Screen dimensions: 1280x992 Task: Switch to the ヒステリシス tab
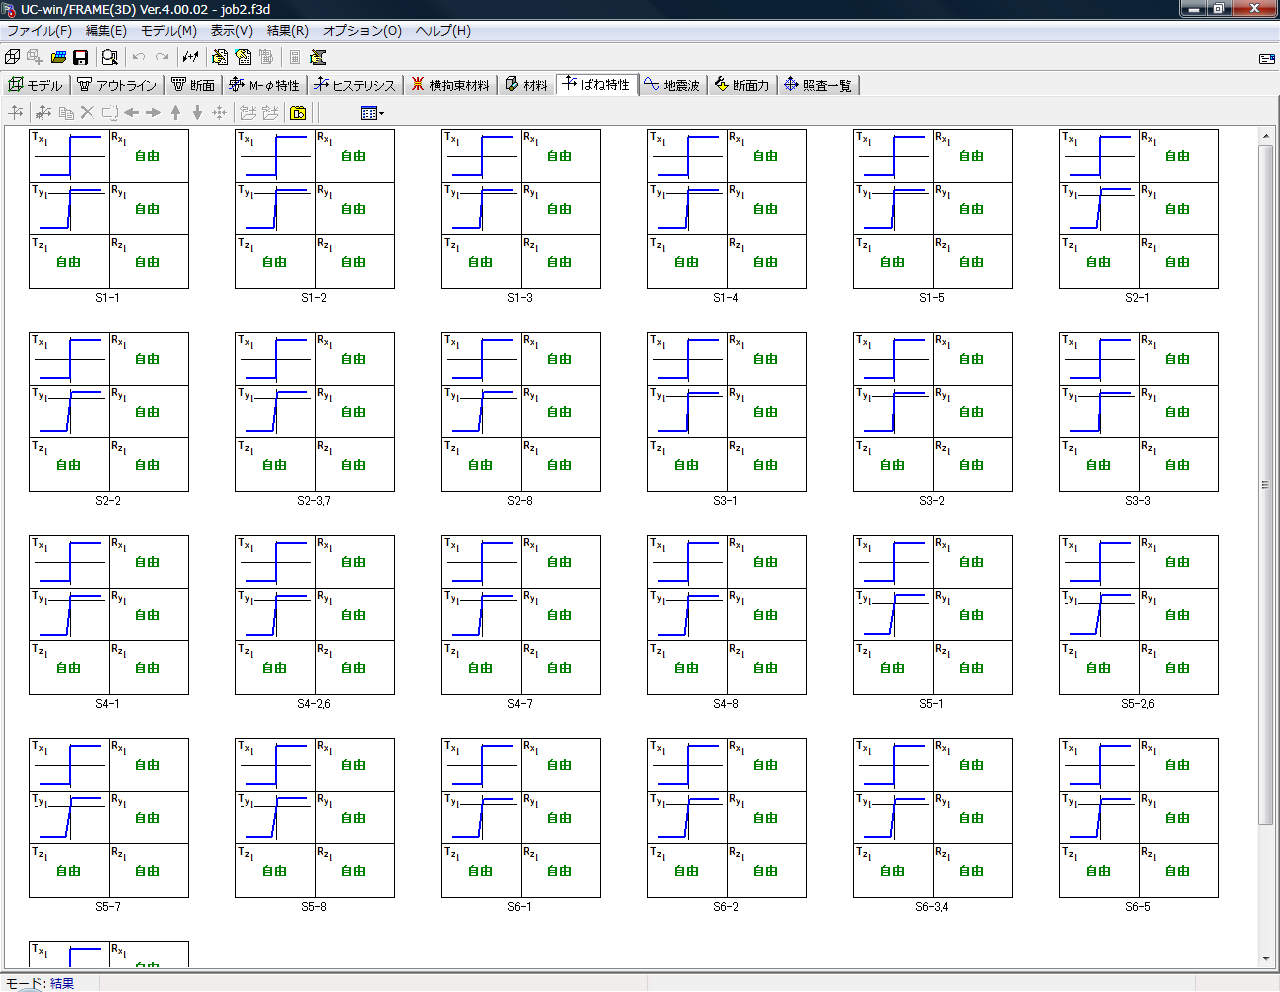(354, 85)
